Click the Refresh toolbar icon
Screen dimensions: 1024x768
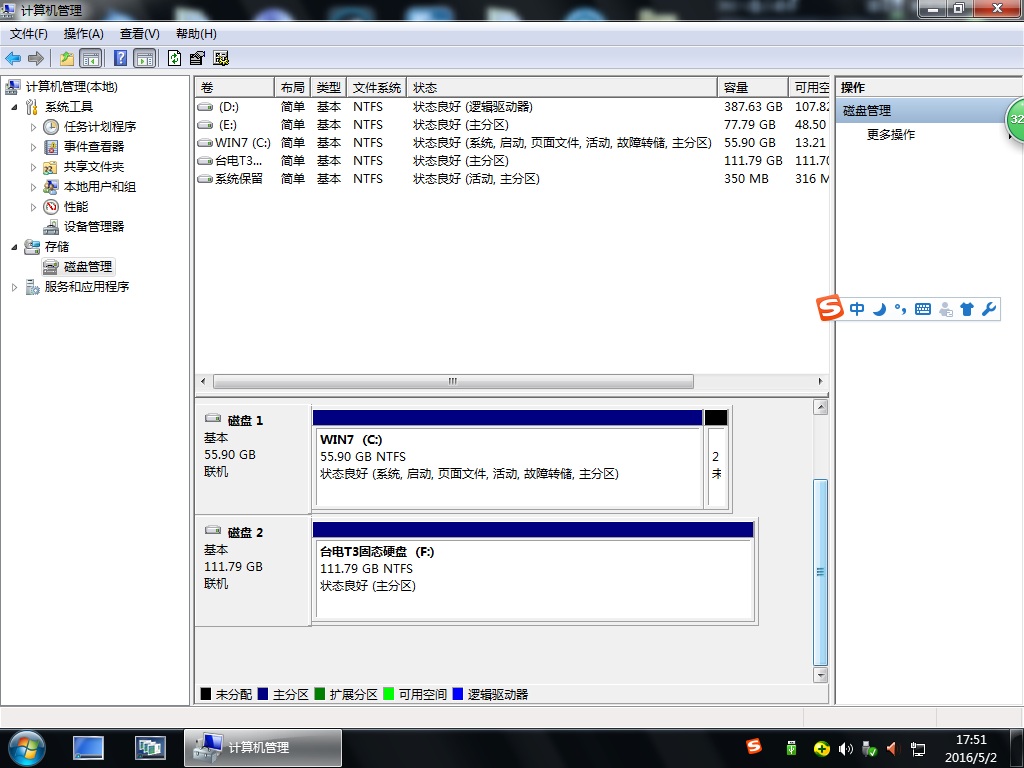[x=174, y=58]
